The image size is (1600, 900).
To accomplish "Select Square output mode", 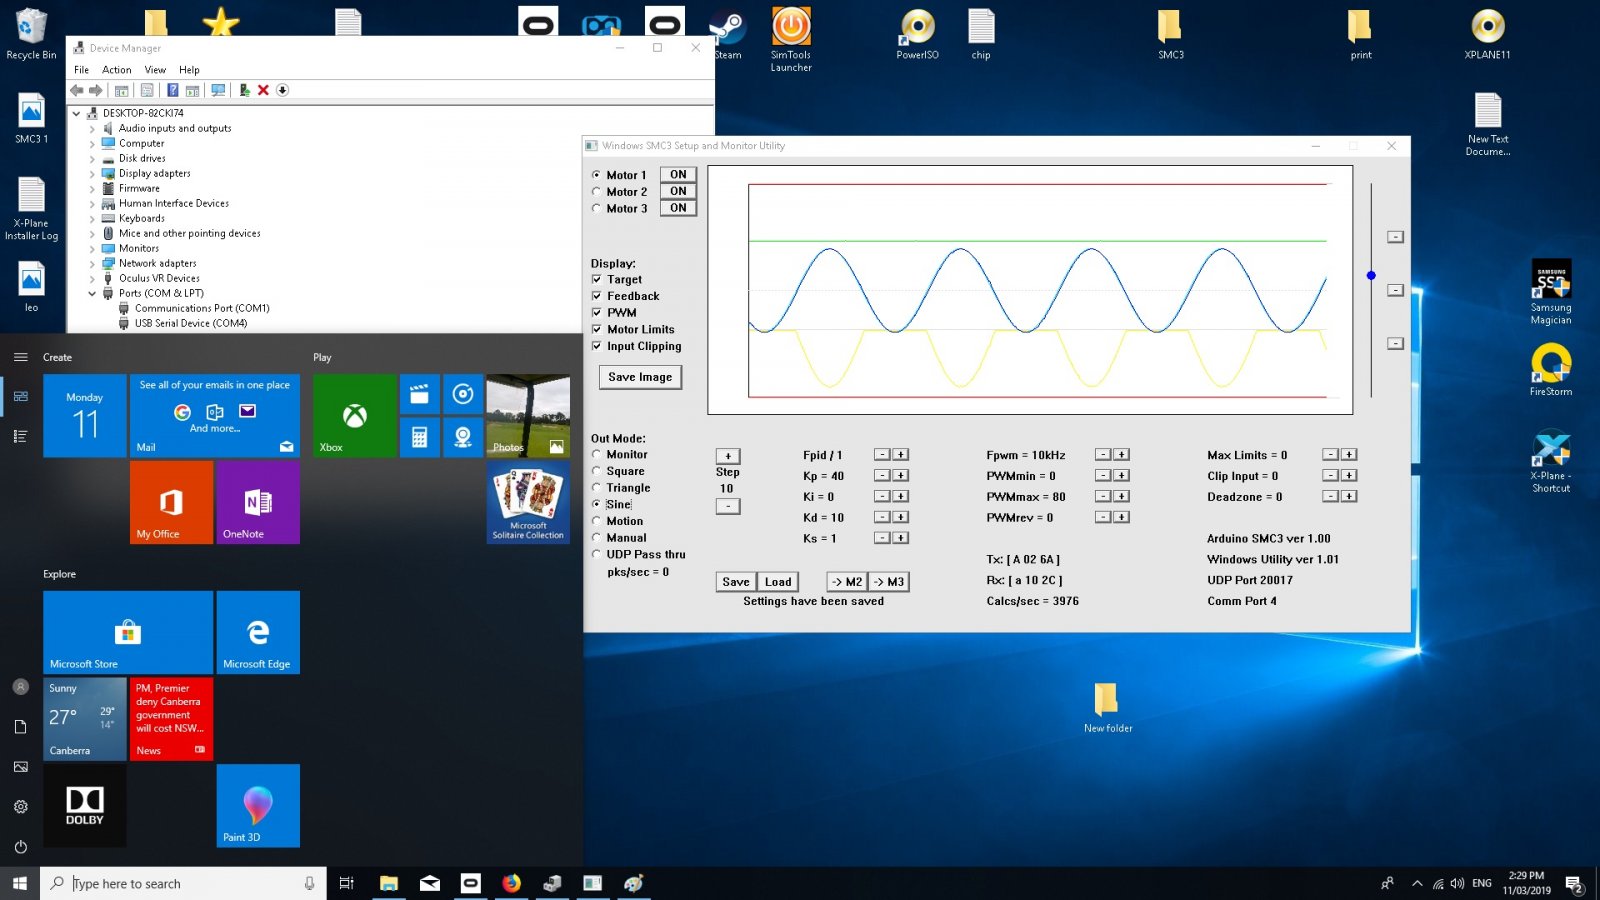I will [597, 471].
